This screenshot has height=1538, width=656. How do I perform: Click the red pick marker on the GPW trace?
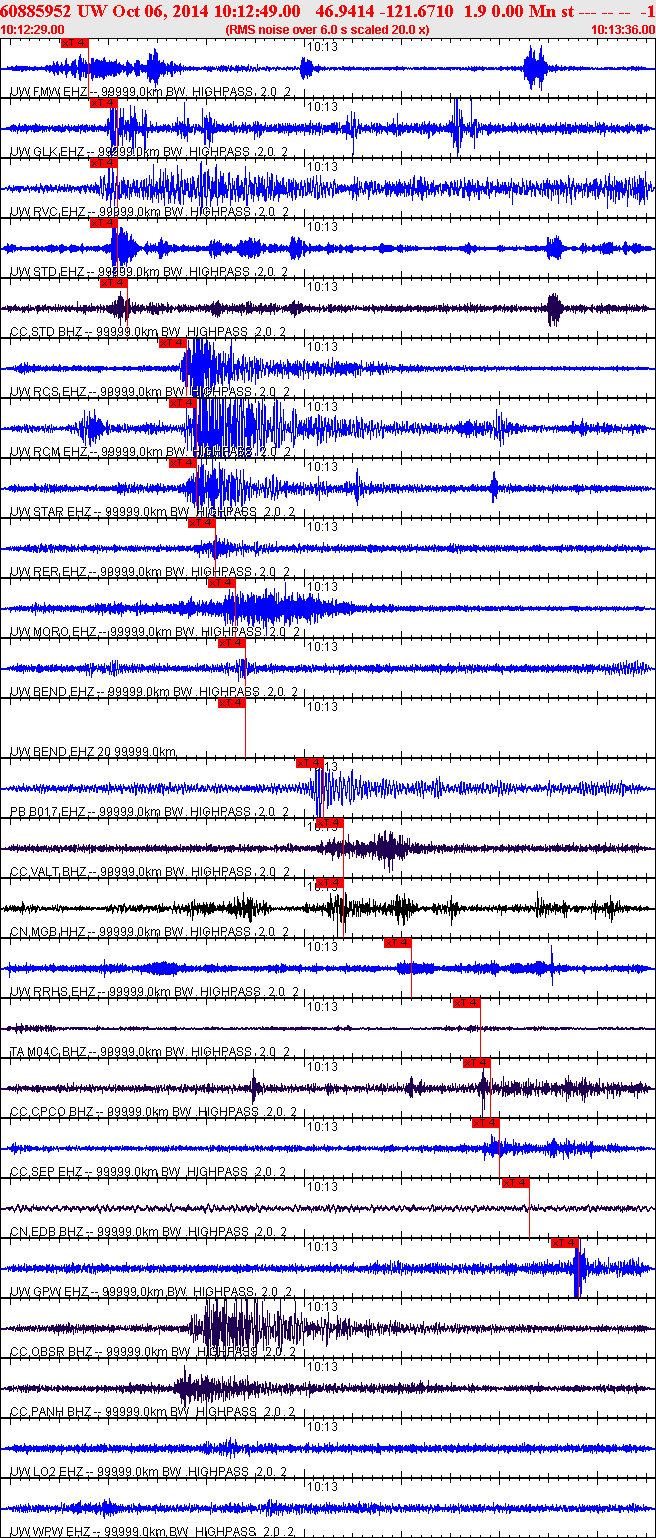pos(565,1243)
